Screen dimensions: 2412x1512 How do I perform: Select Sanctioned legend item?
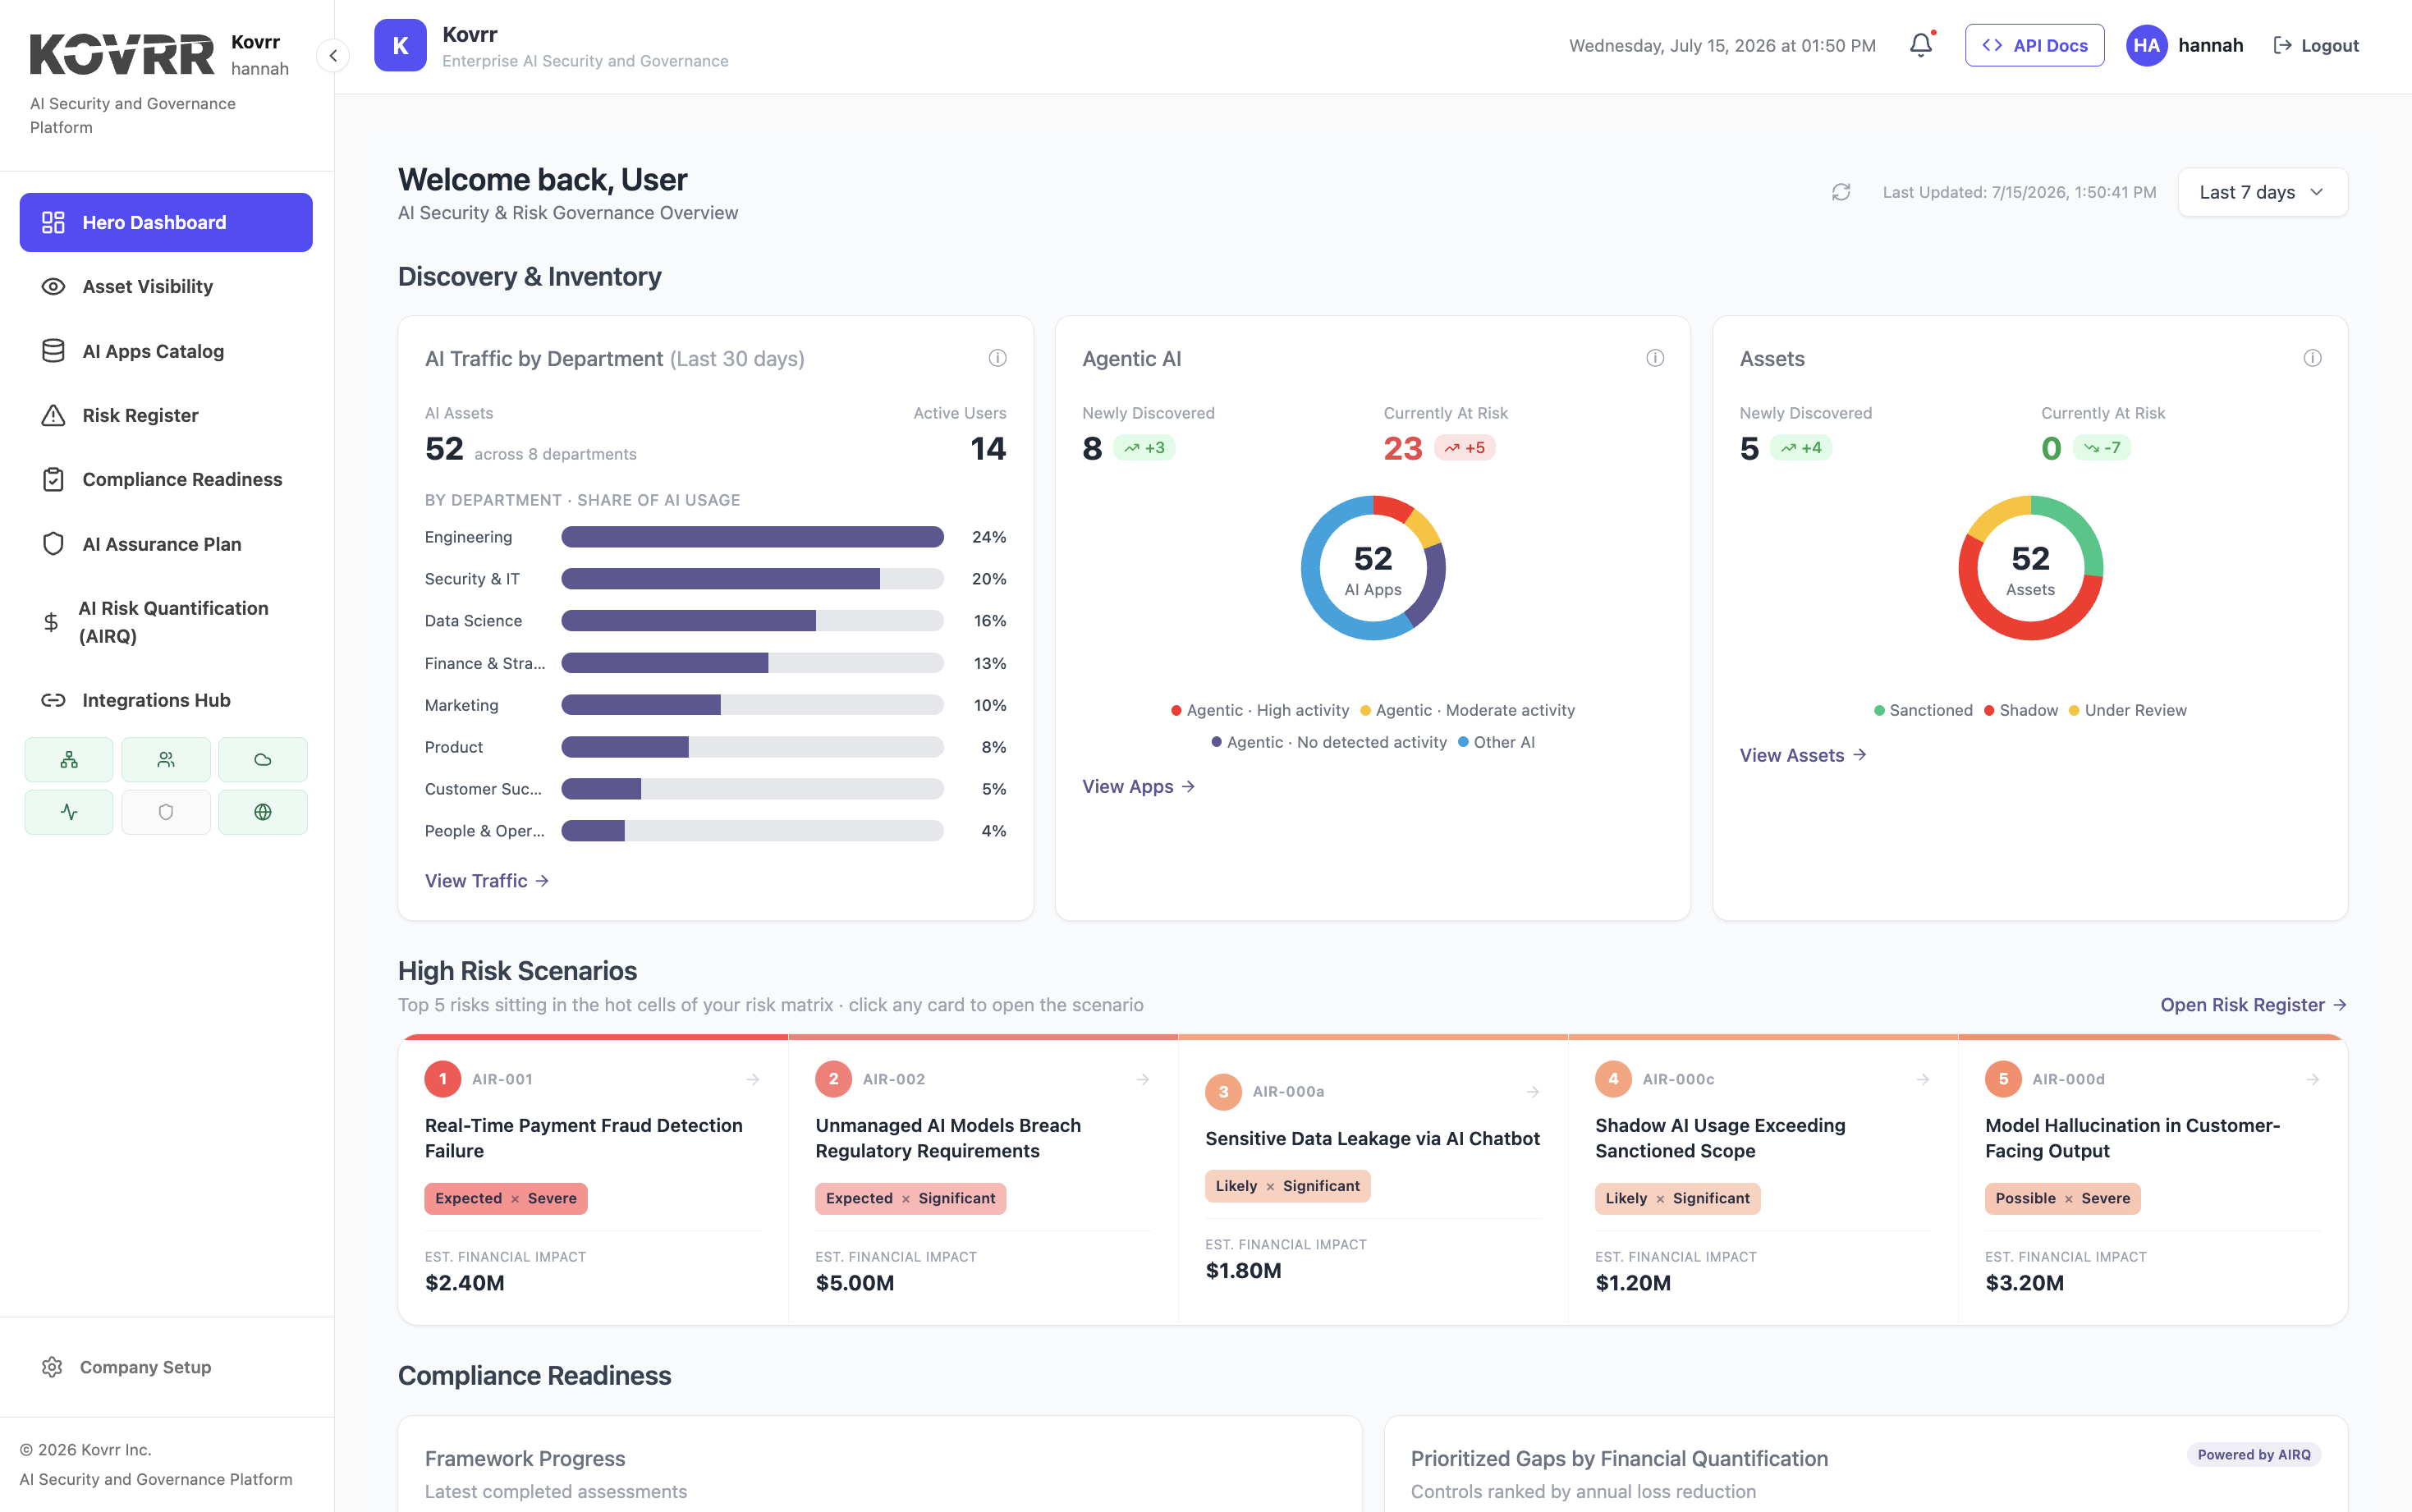click(x=1923, y=711)
